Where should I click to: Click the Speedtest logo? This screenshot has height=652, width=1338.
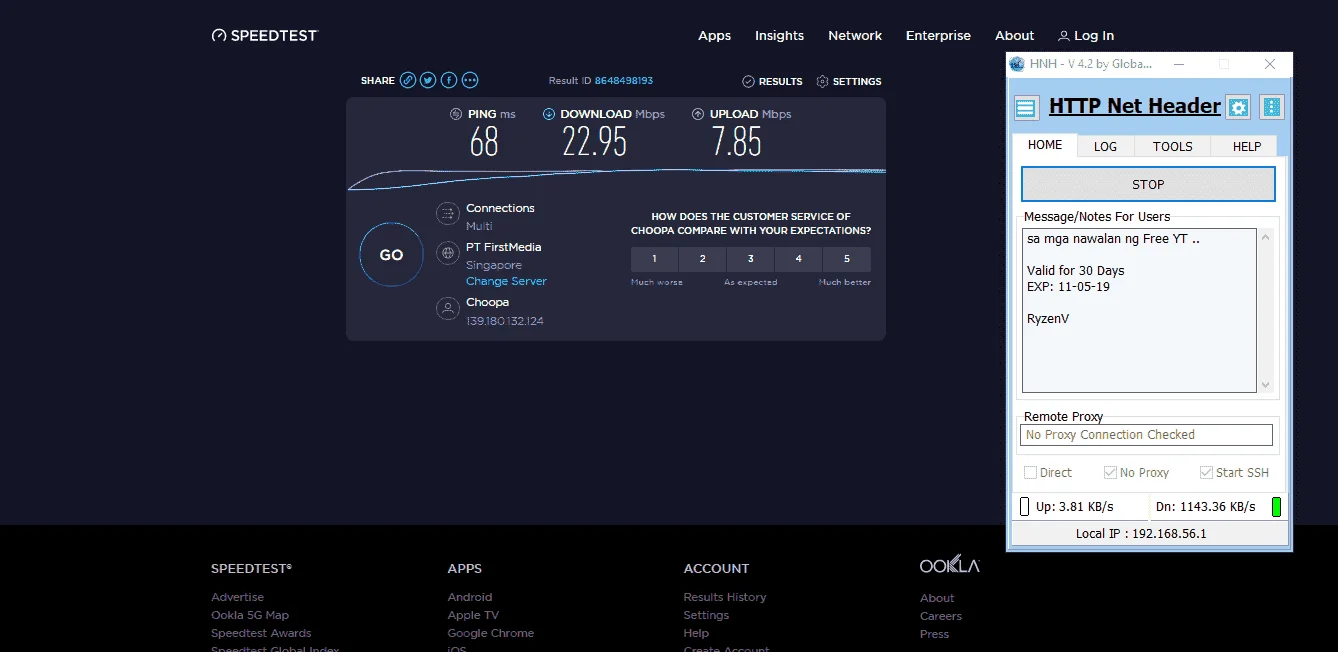[264, 35]
